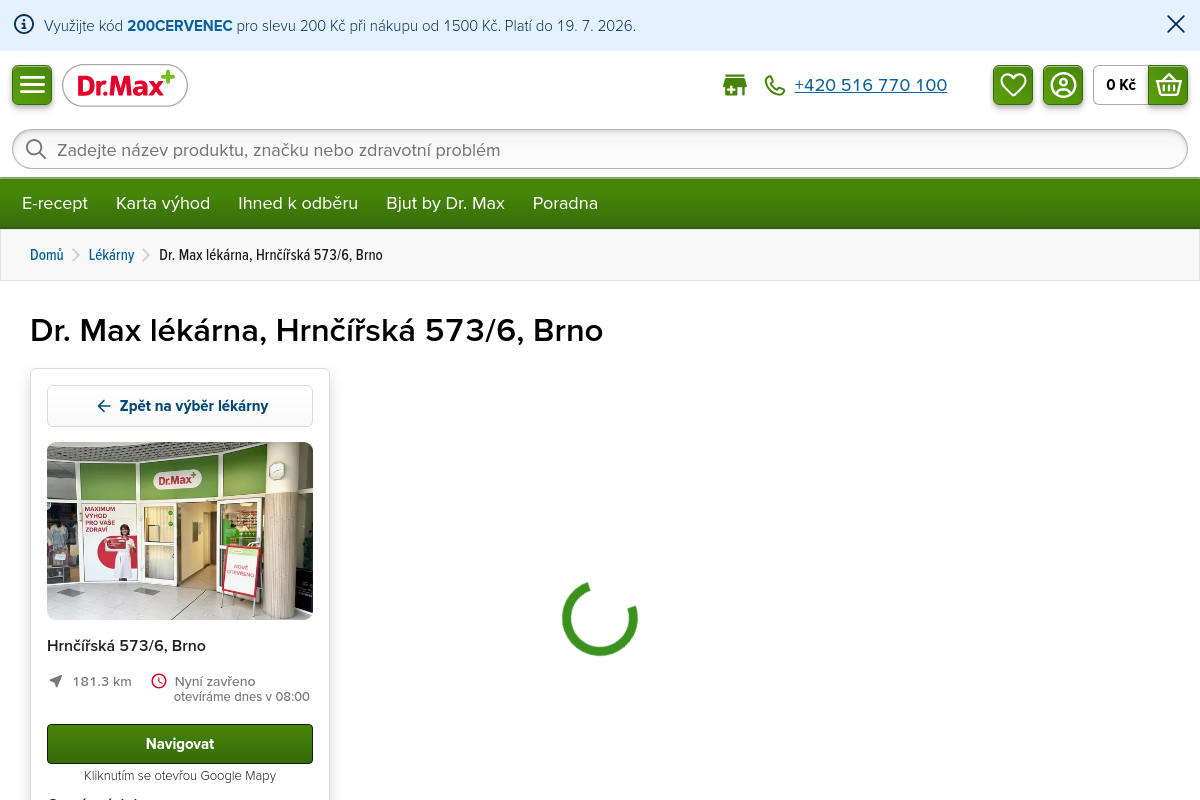
Task: Open the hamburger menu button
Action: (32, 85)
